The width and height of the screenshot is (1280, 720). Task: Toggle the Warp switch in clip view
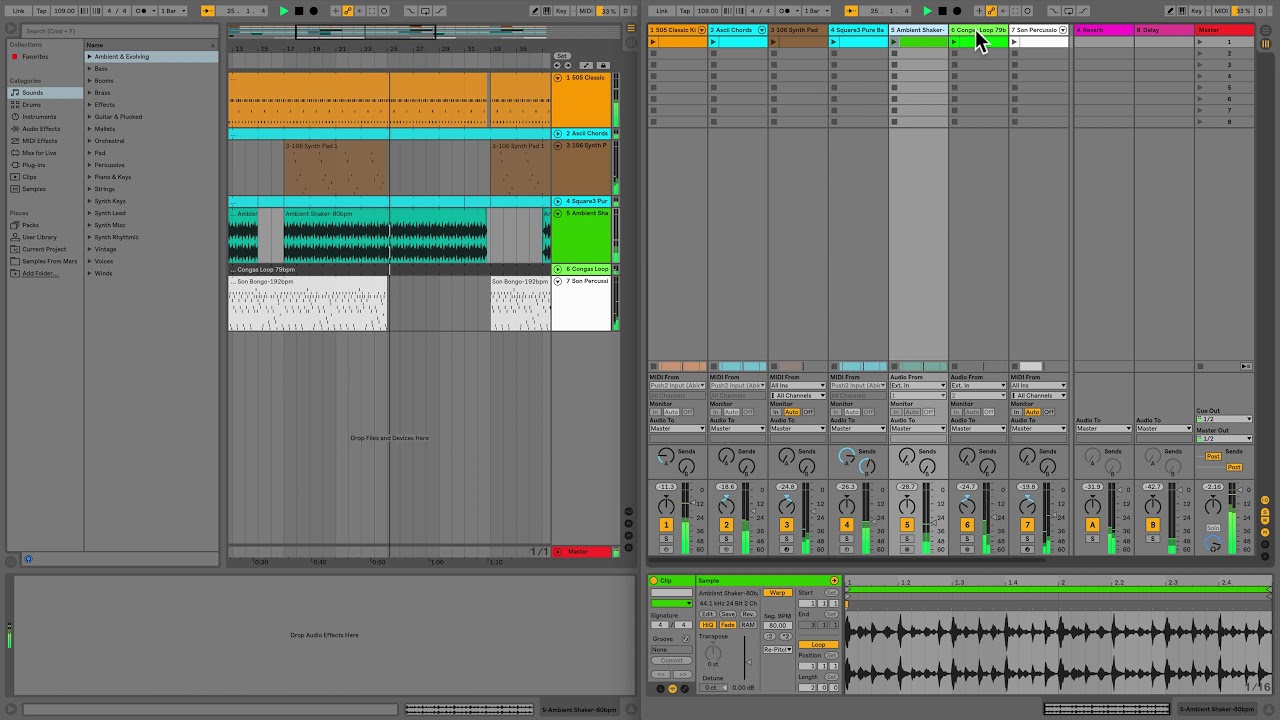777,593
